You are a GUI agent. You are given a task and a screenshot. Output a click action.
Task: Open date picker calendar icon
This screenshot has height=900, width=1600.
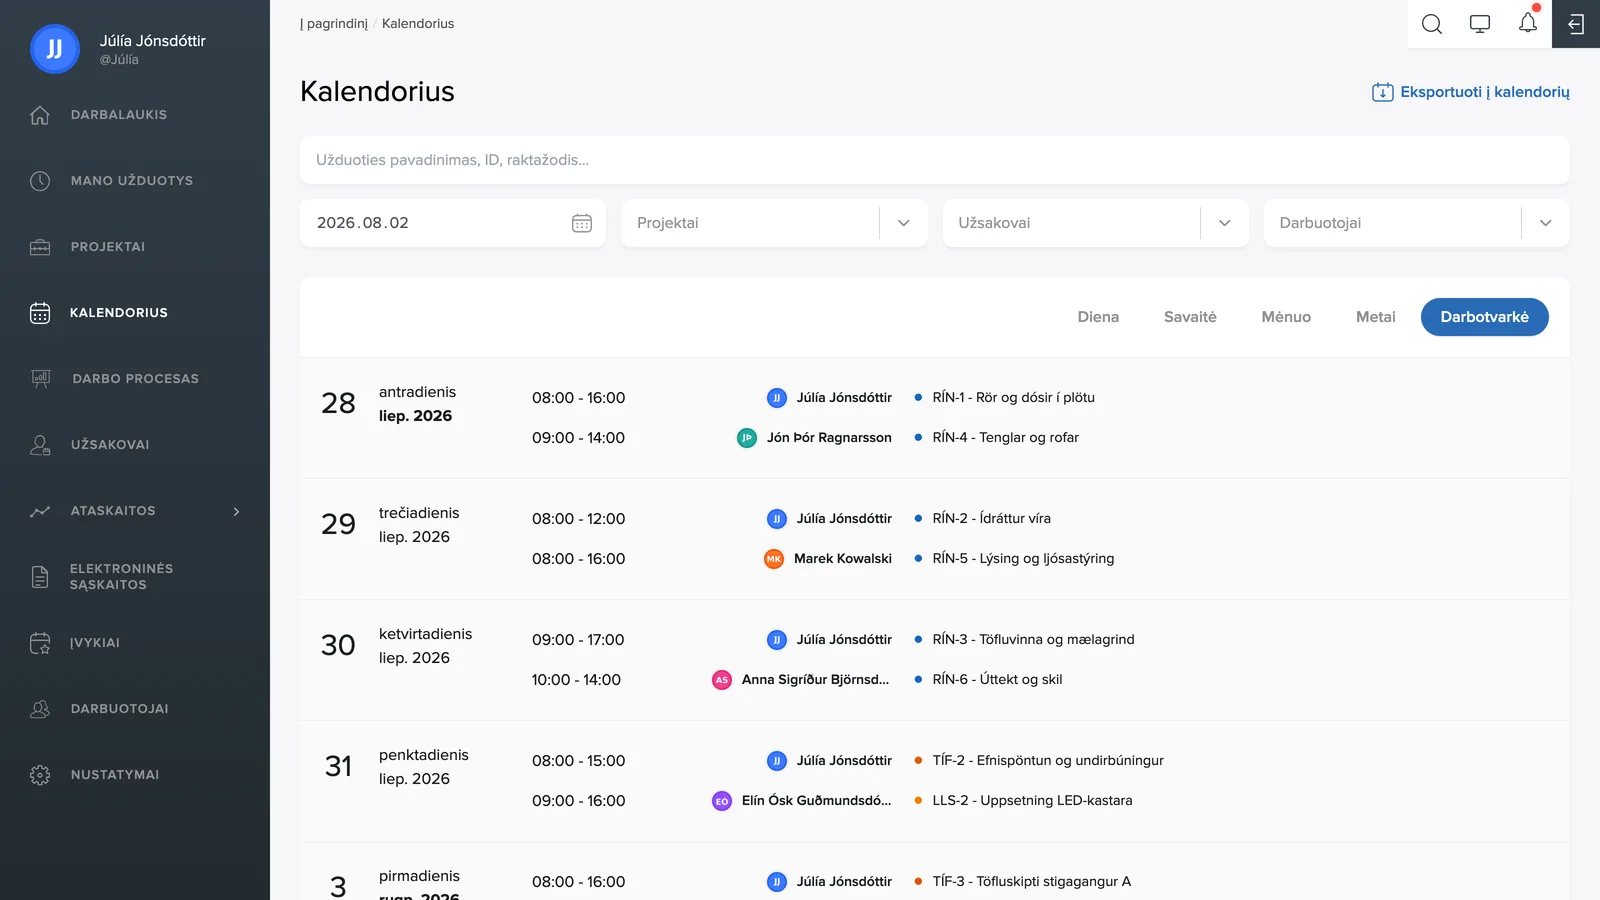pos(582,223)
